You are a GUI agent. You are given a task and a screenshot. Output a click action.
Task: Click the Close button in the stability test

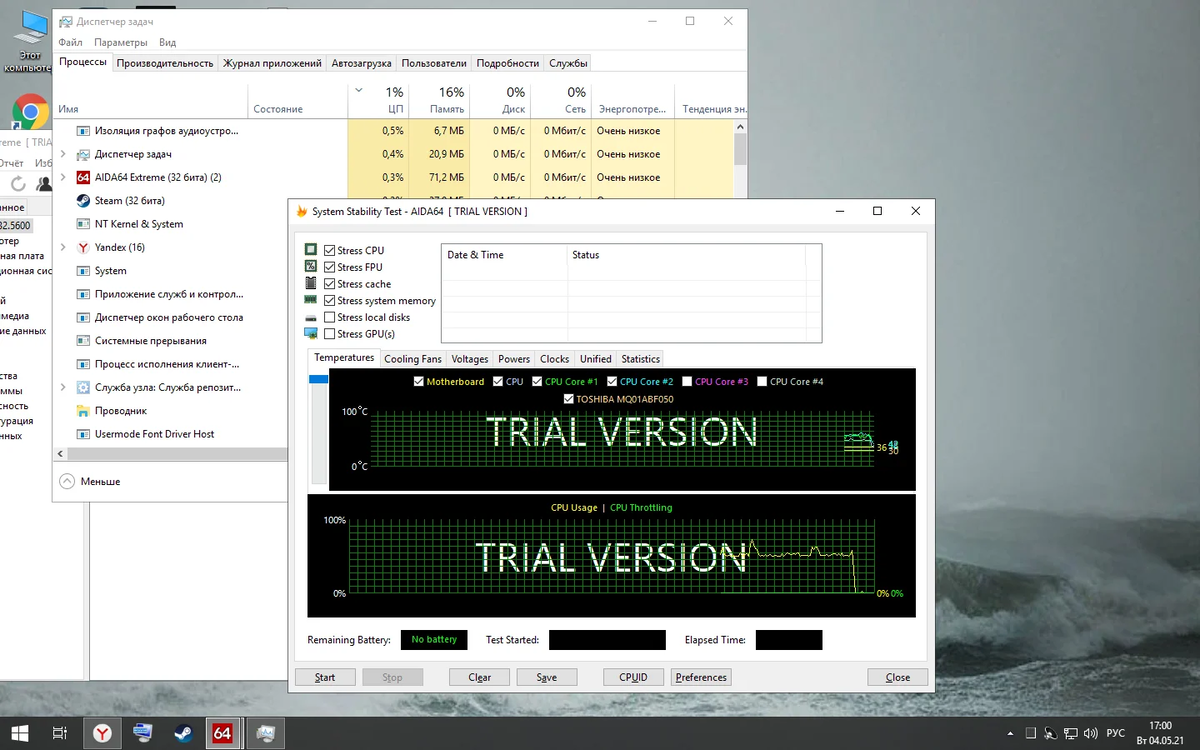point(898,677)
